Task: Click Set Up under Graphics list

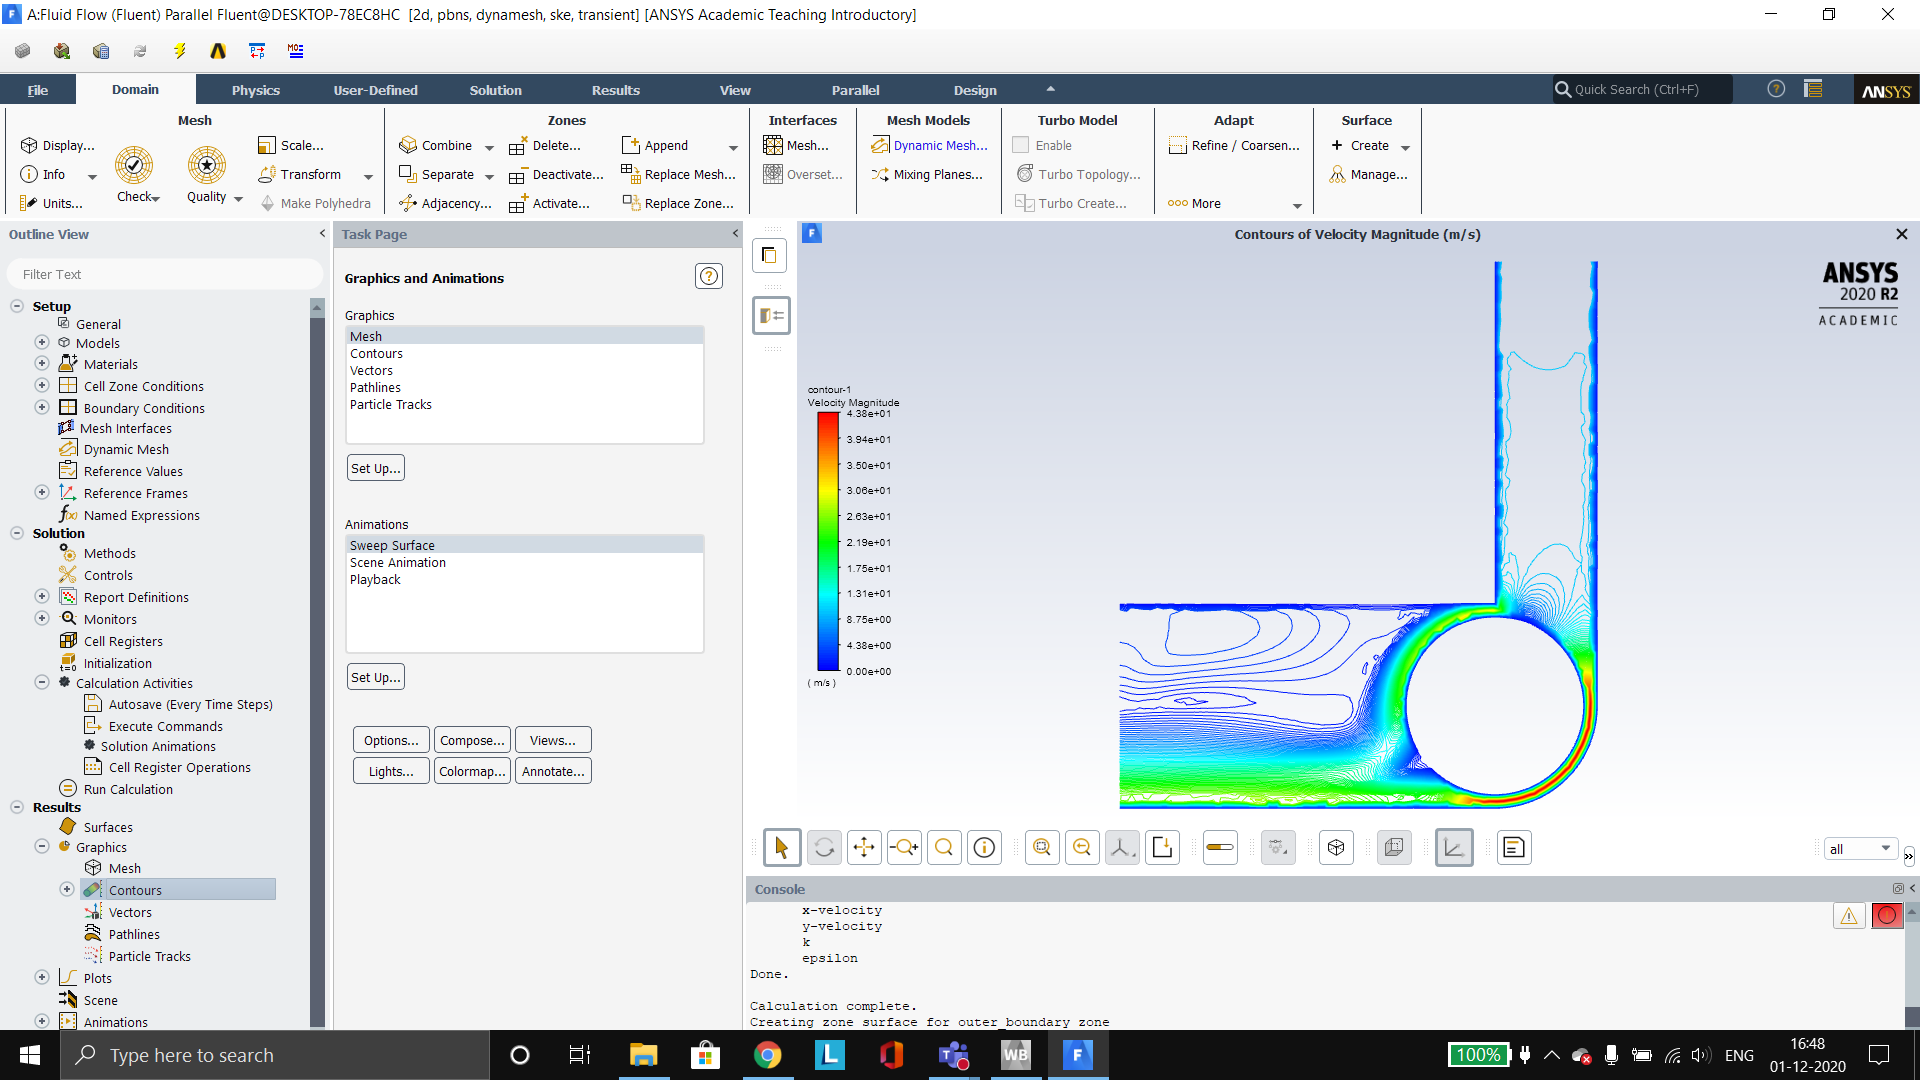Action: point(375,467)
